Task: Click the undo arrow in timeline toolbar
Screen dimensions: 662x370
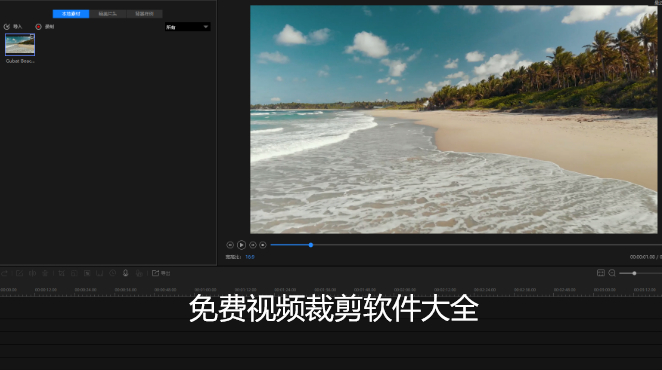Action: click(x=5, y=273)
